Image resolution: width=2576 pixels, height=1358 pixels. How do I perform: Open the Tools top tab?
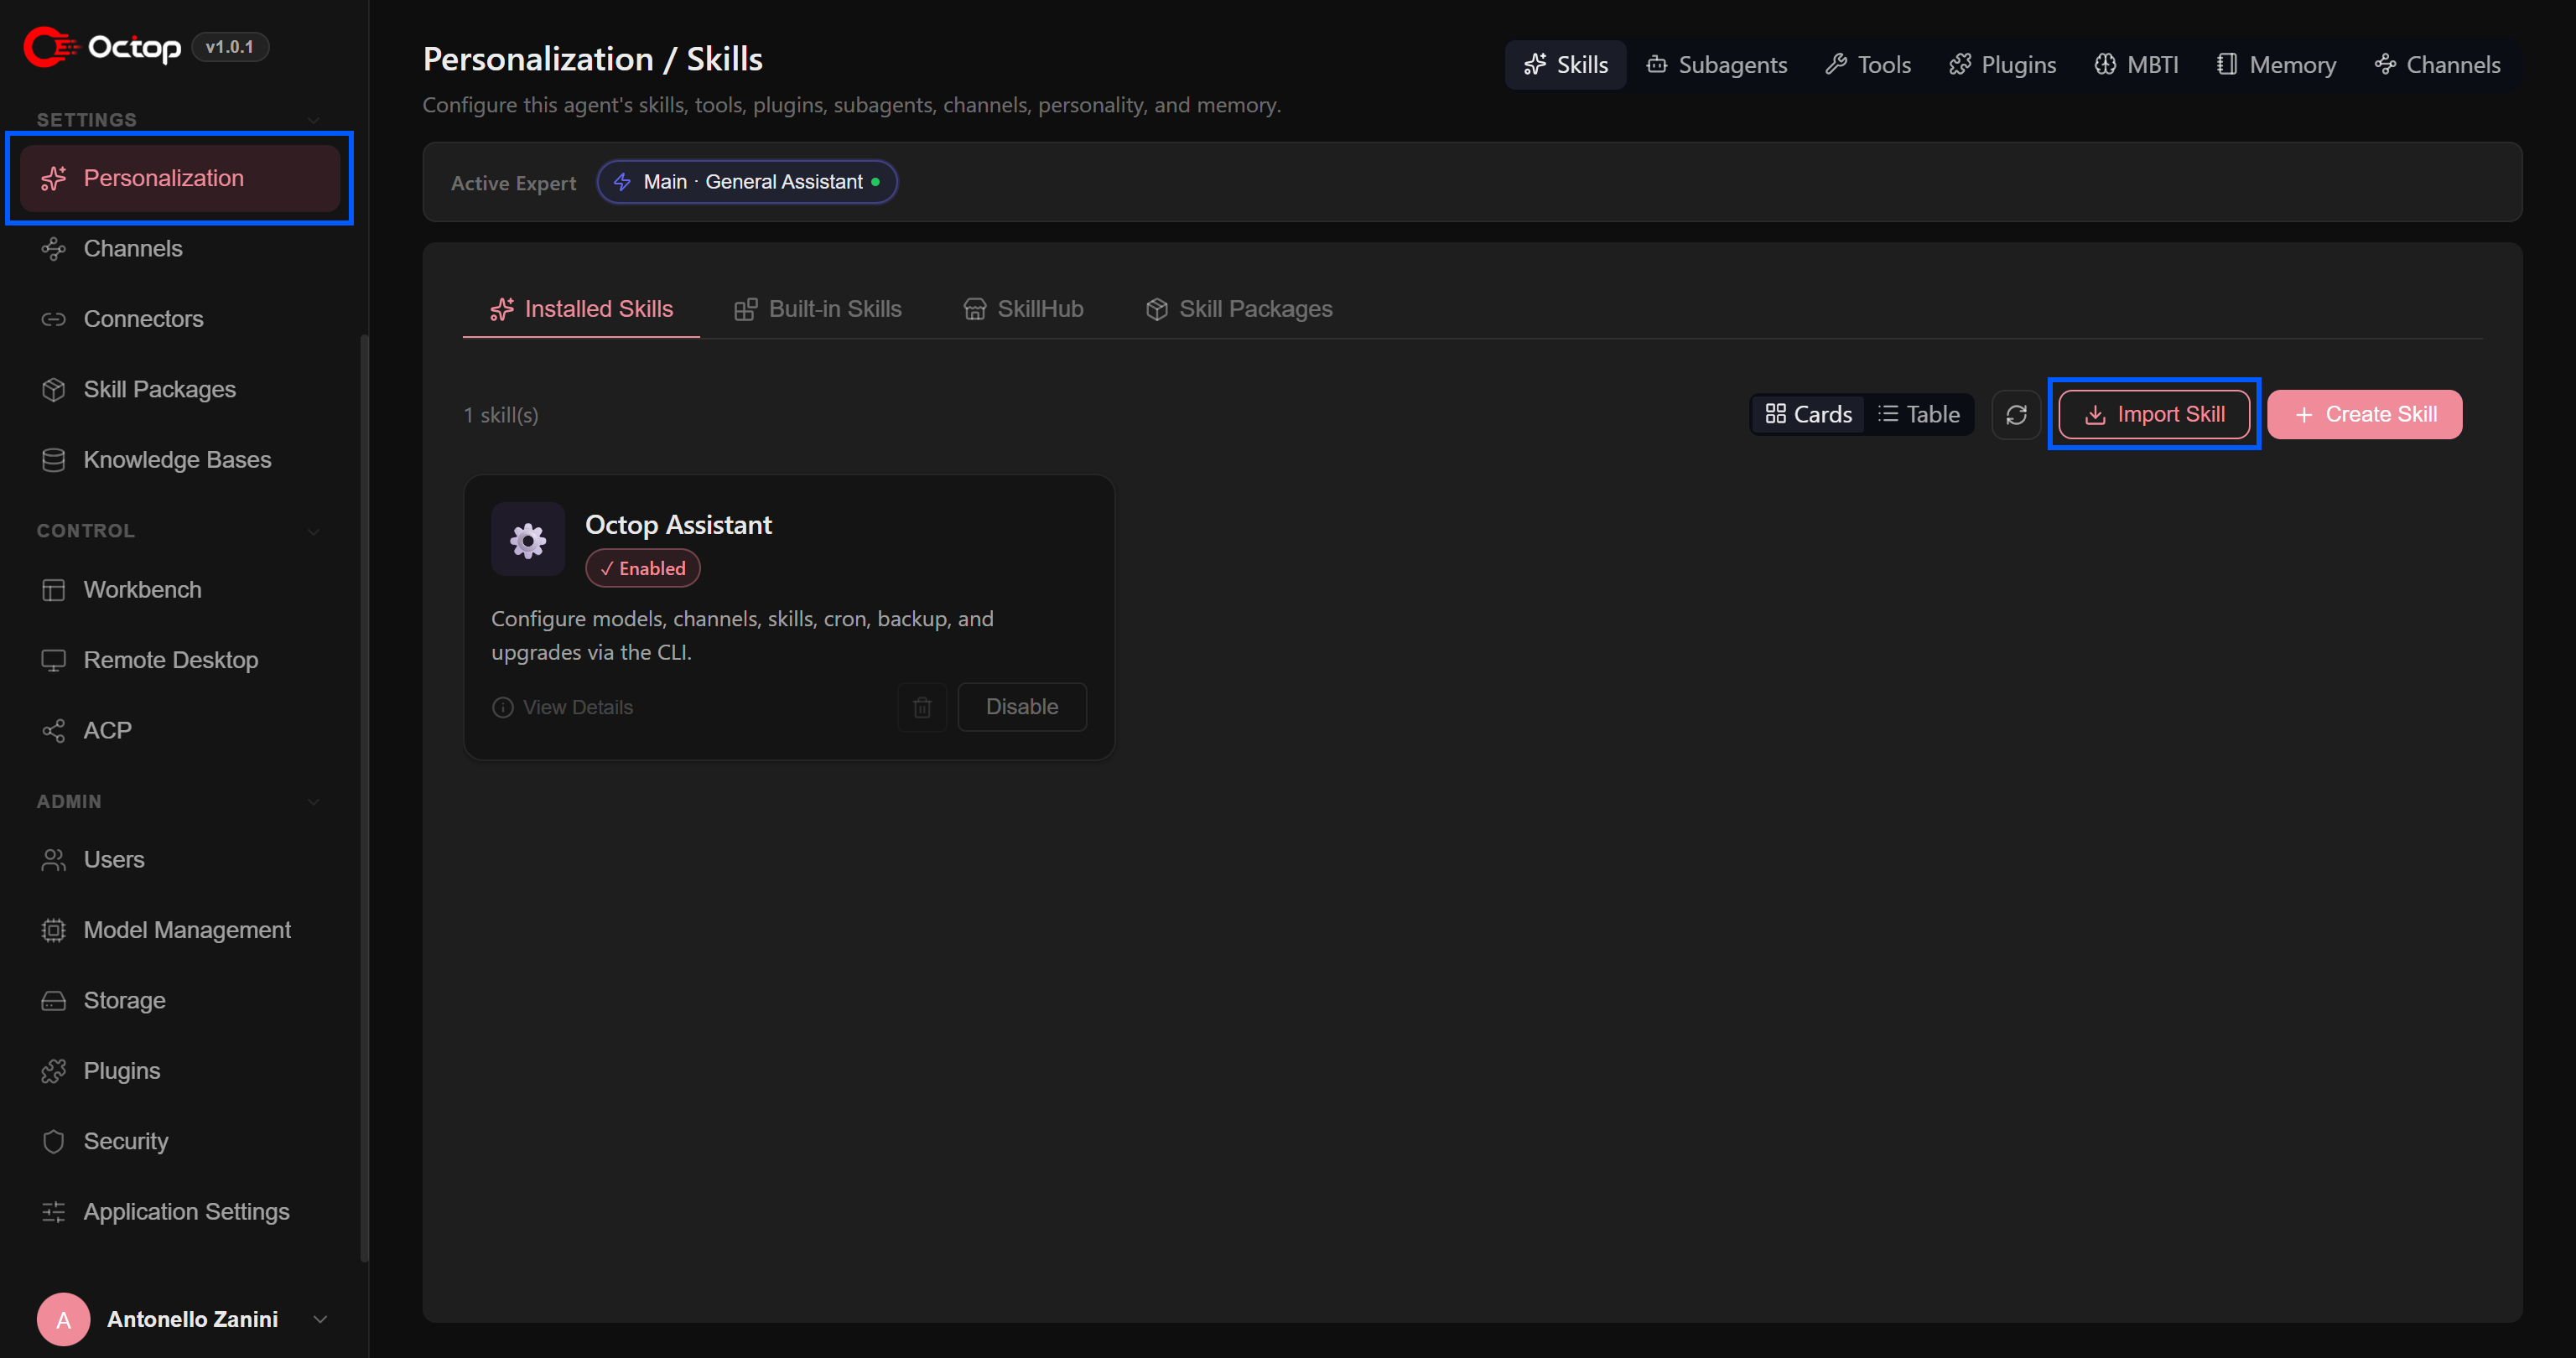tap(1868, 65)
